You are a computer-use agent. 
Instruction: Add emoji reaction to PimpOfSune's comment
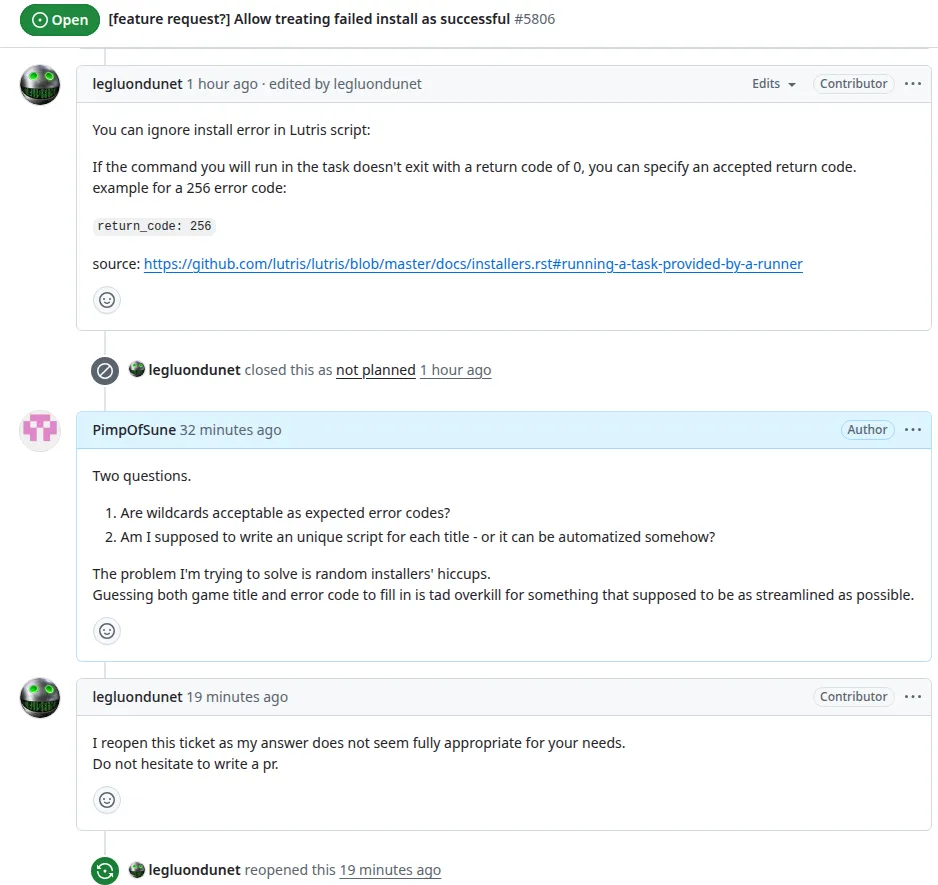pos(106,631)
